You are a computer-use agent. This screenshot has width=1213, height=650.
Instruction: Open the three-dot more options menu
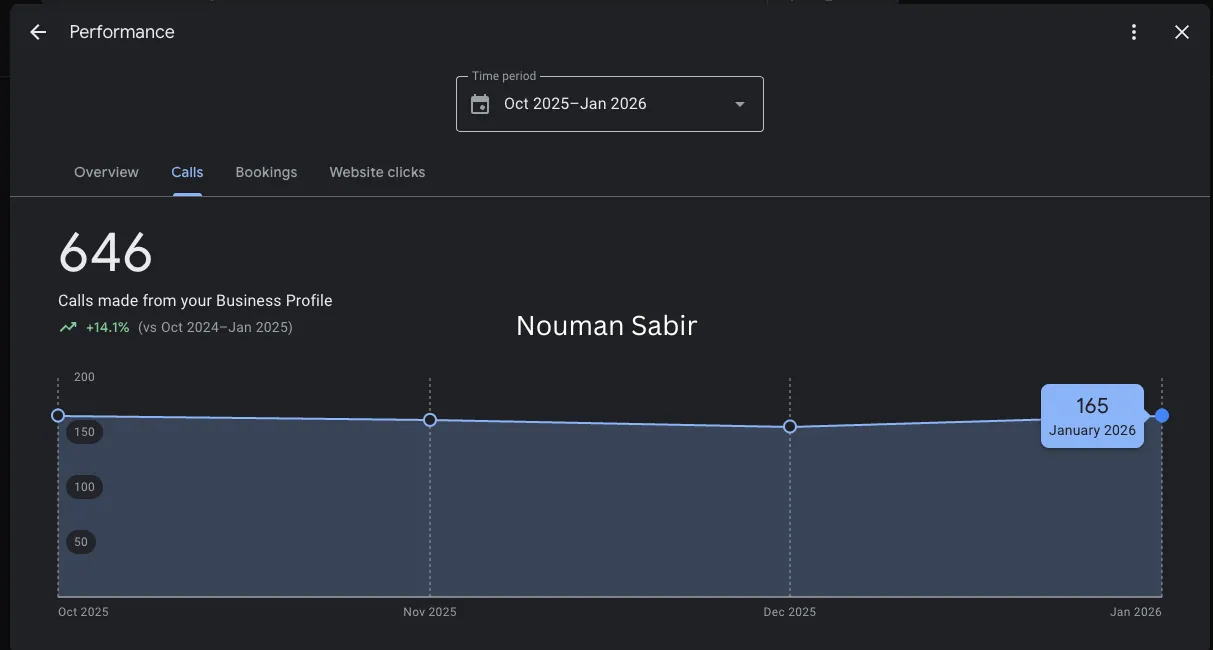tap(1134, 32)
